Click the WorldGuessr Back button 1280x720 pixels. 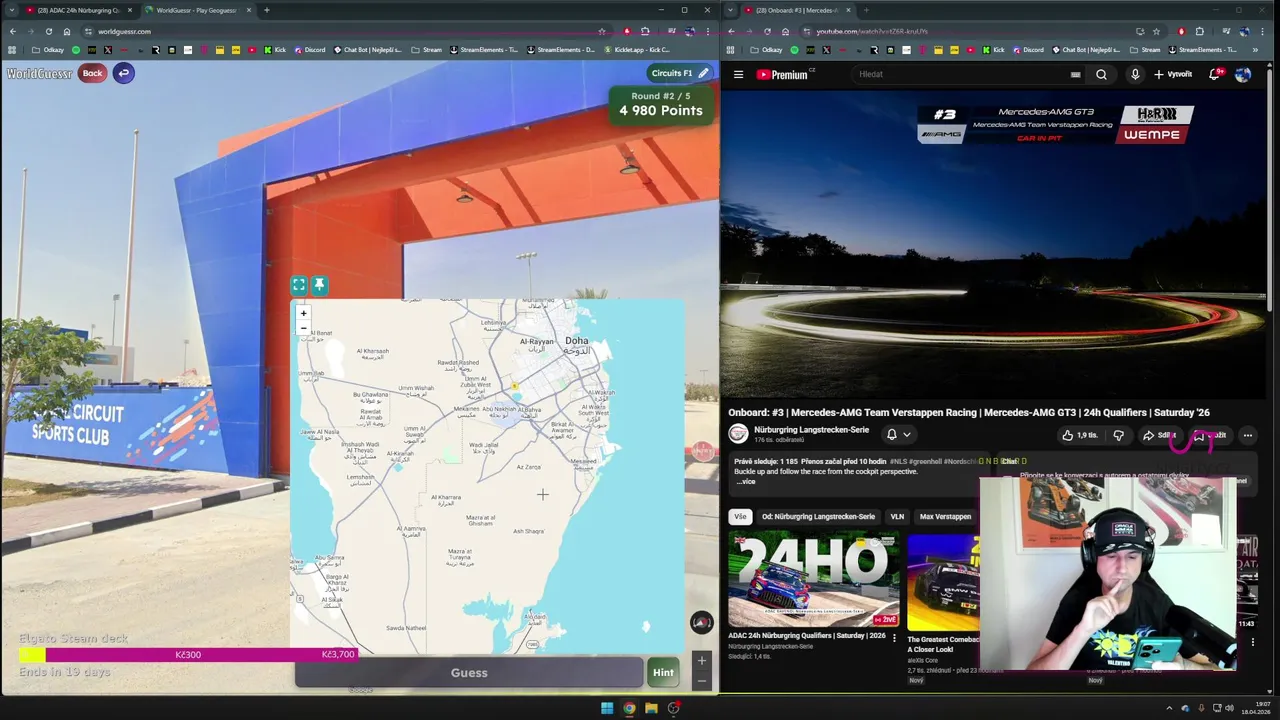click(92, 73)
